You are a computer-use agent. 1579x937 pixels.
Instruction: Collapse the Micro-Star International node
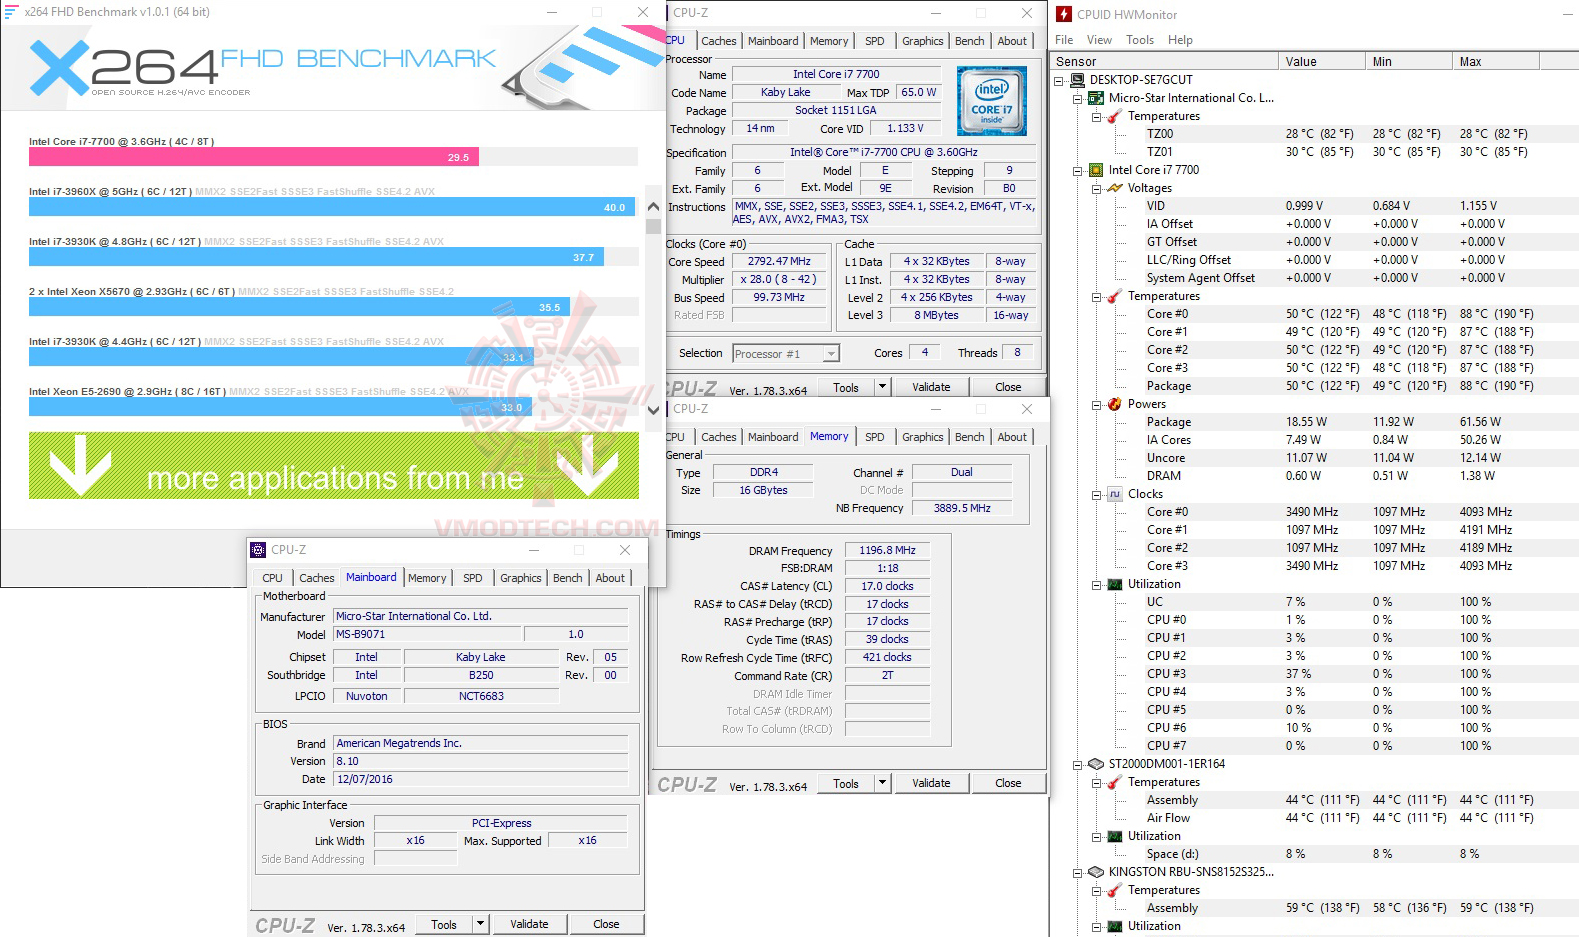[1078, 99]
